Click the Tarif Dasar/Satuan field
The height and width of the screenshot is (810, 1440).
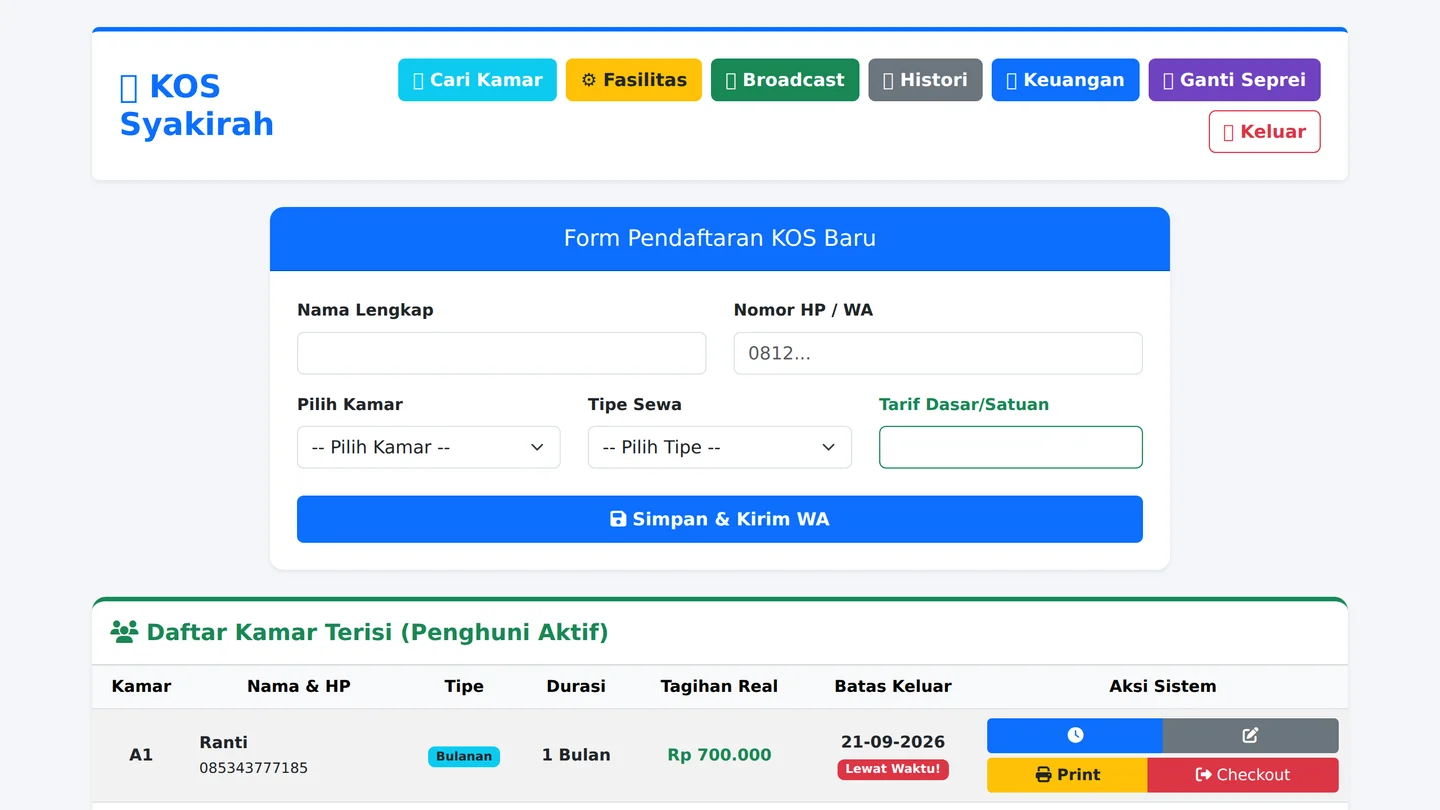[1011, 447]
